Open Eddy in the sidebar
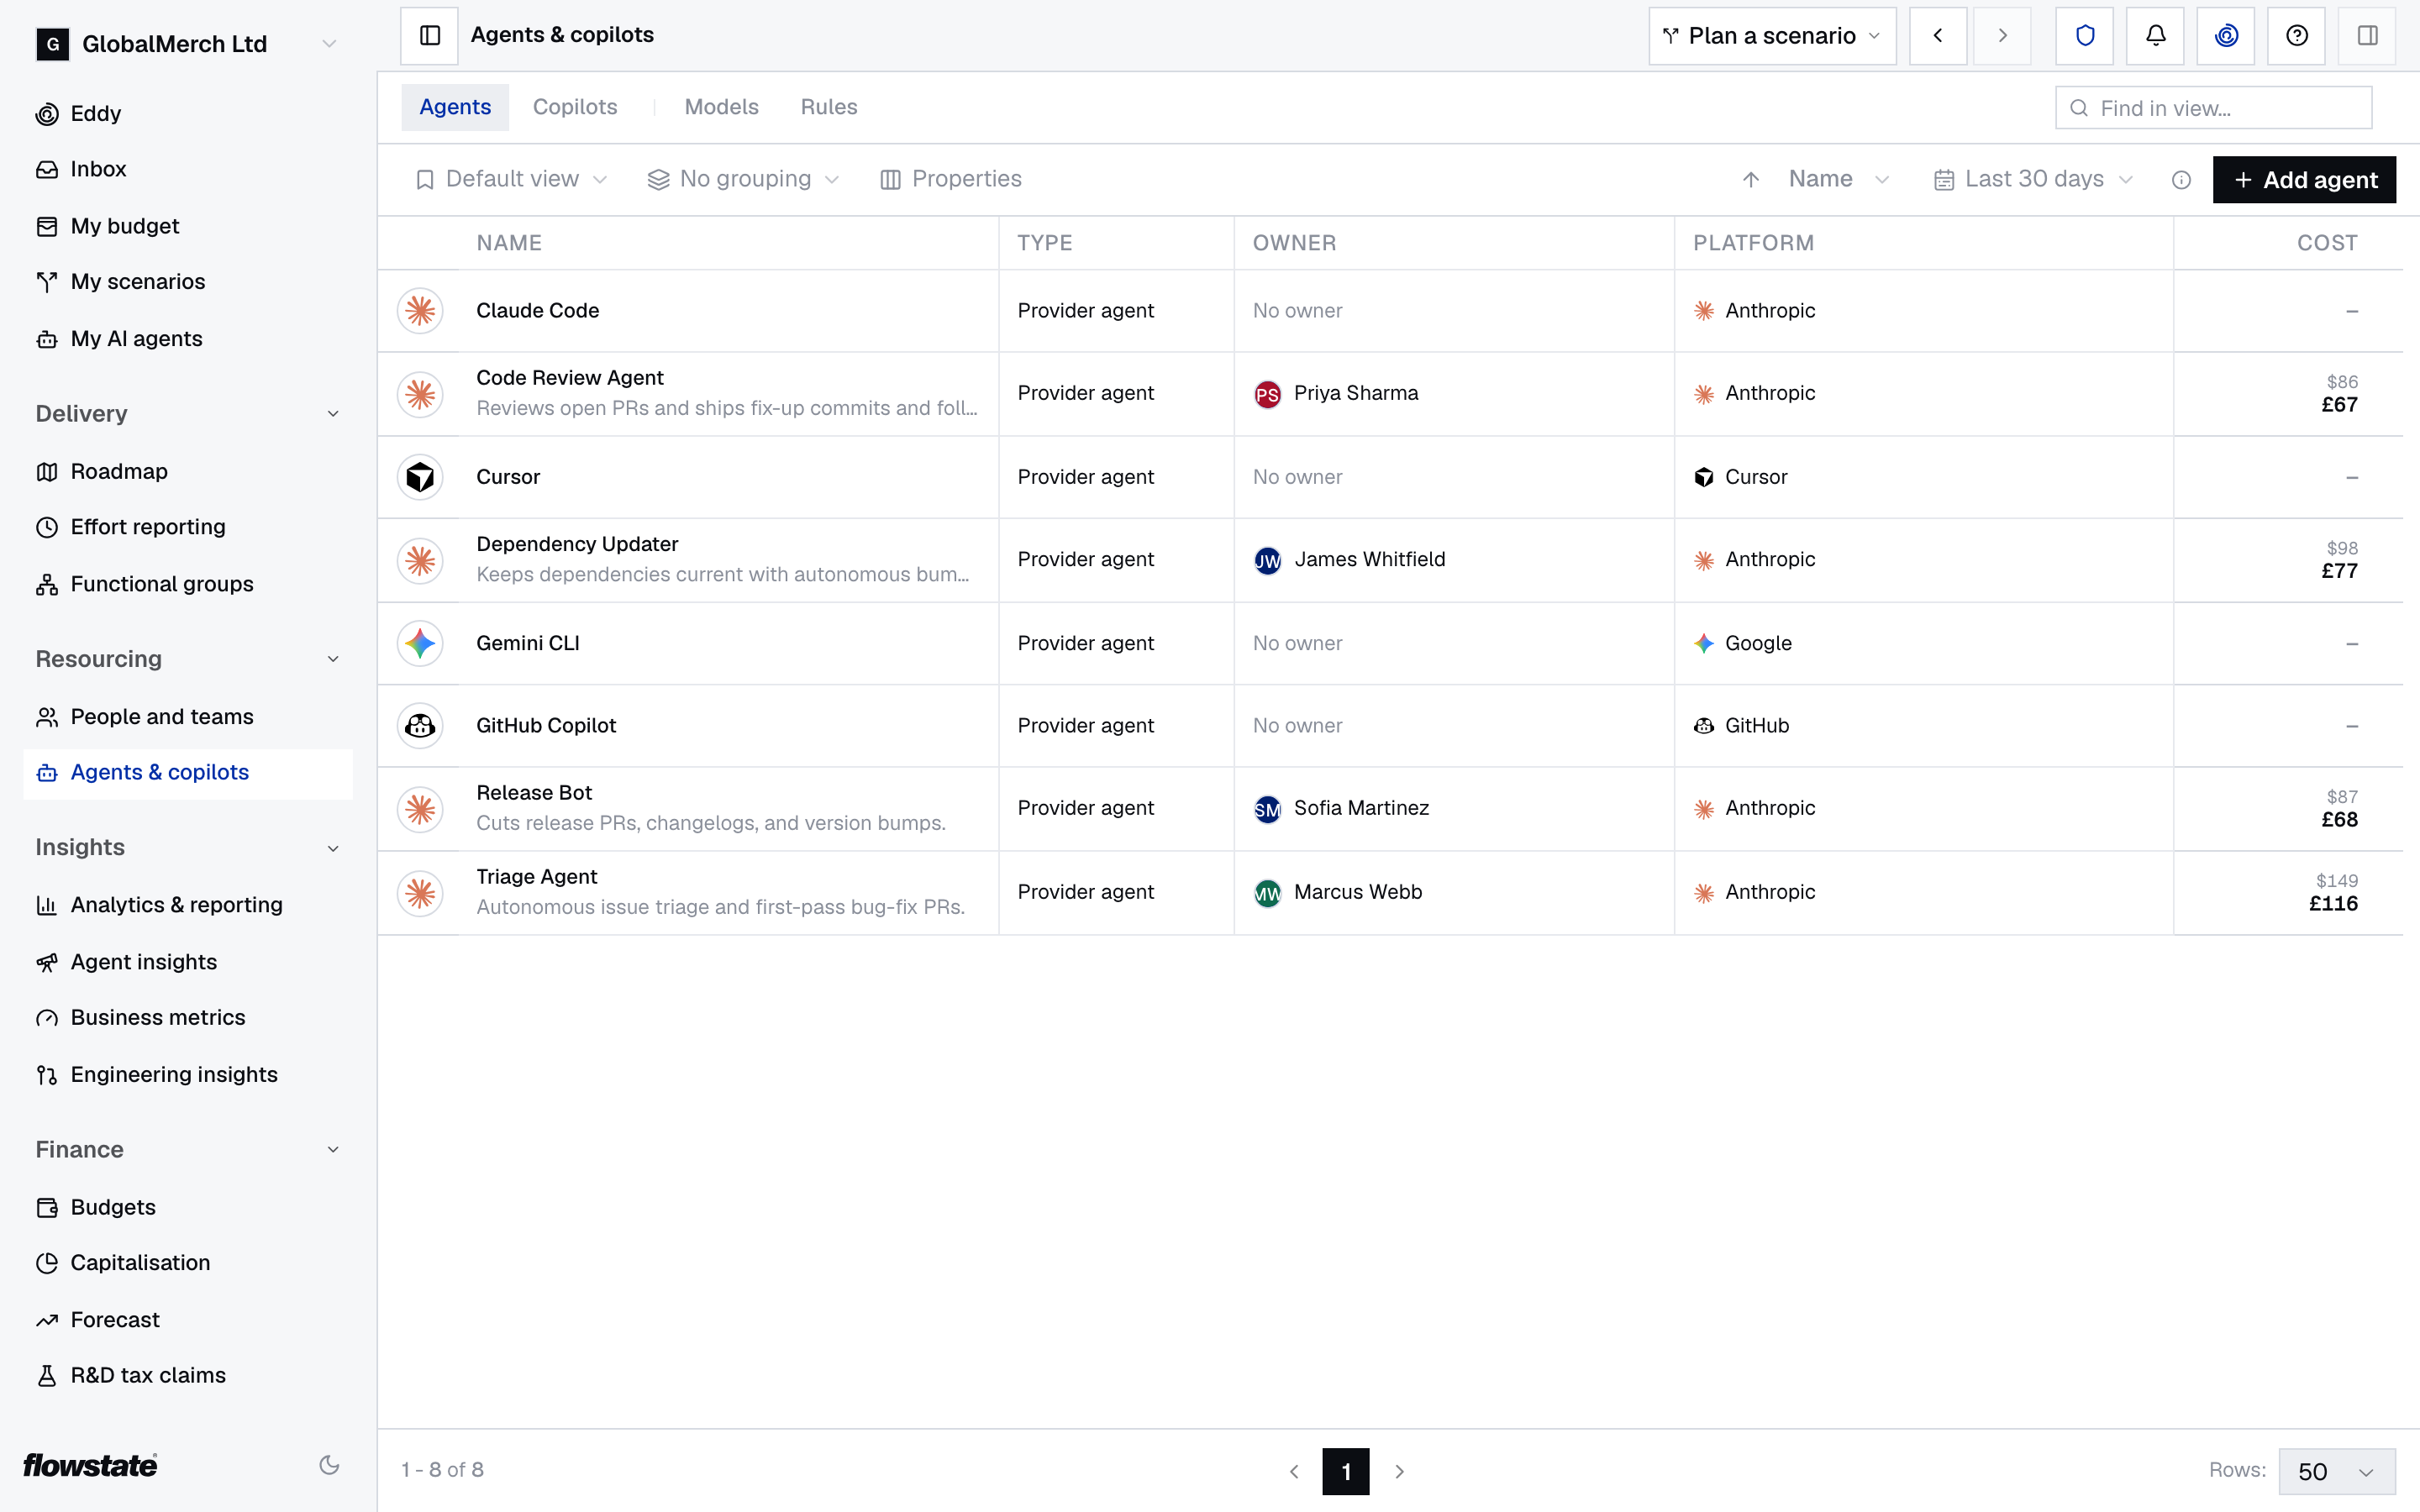2420x1512 pixels. pyautogui.click(x=188, y=113)
